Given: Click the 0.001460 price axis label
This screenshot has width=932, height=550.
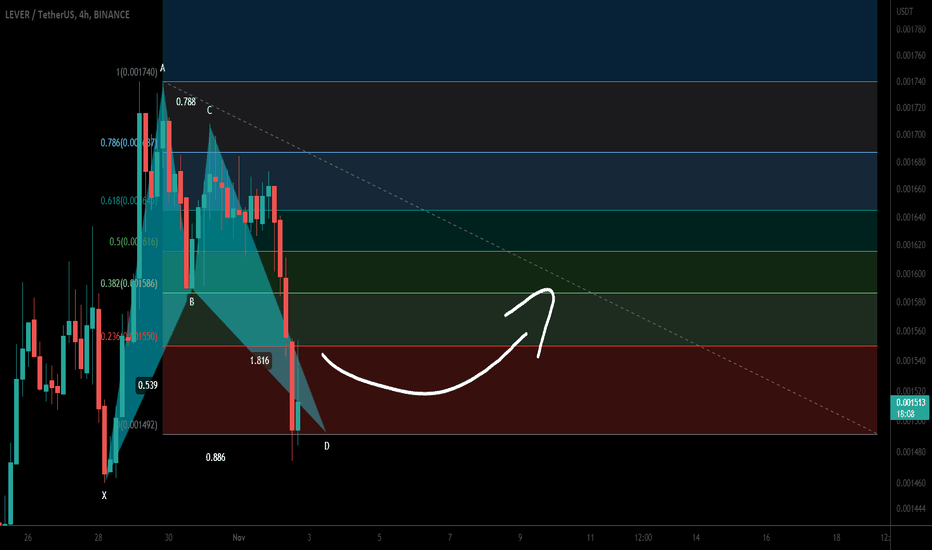Looking at the screenshot, I should pyautogui.click(x=911, y=483).
